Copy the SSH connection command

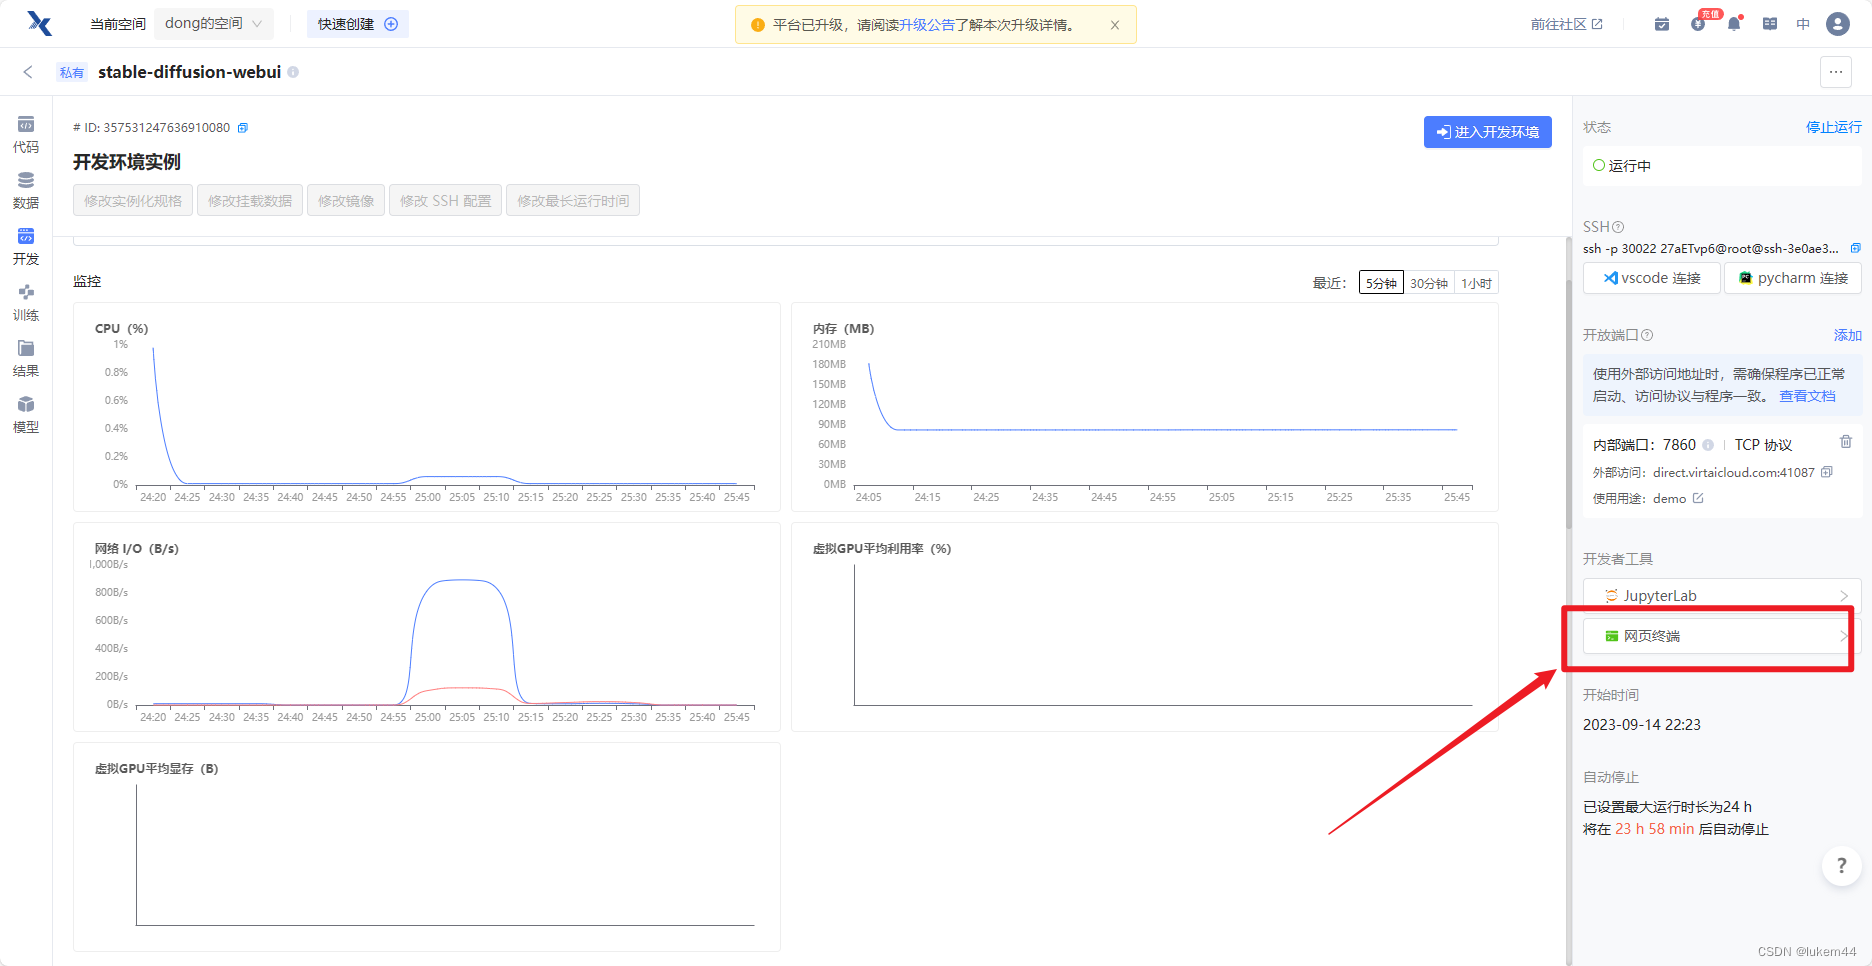point(1856,248)
